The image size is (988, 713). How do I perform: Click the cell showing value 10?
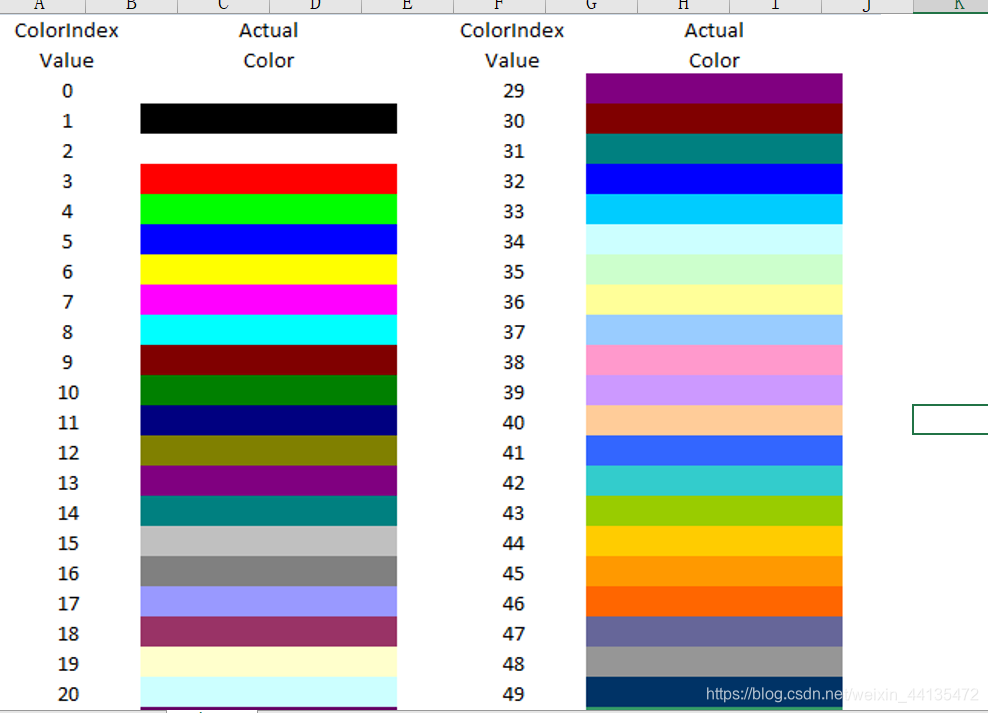pyautogui.click(x=68, y=392)
